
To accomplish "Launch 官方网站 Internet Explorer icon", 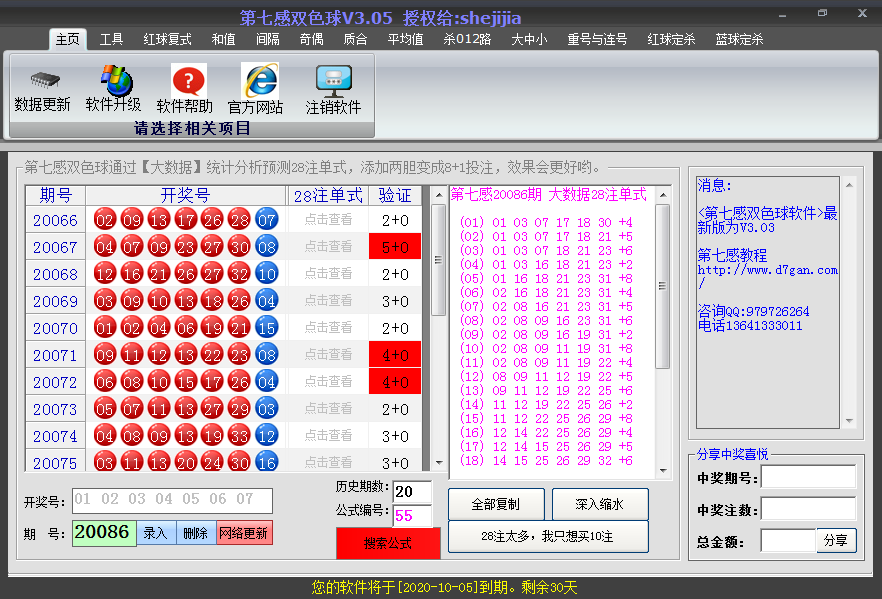I will 257,80.
